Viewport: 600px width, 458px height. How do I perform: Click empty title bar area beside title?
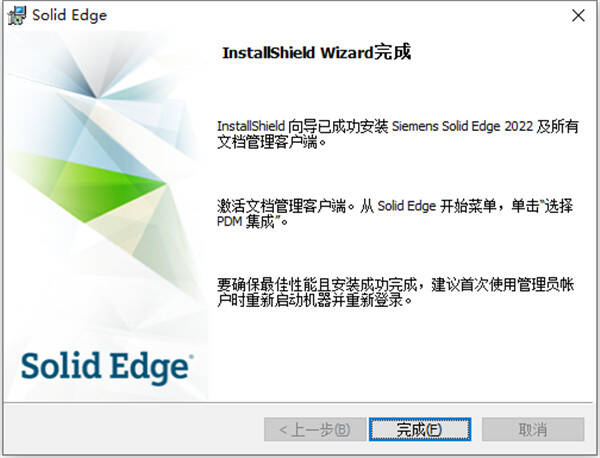click(x=337, y=16)
